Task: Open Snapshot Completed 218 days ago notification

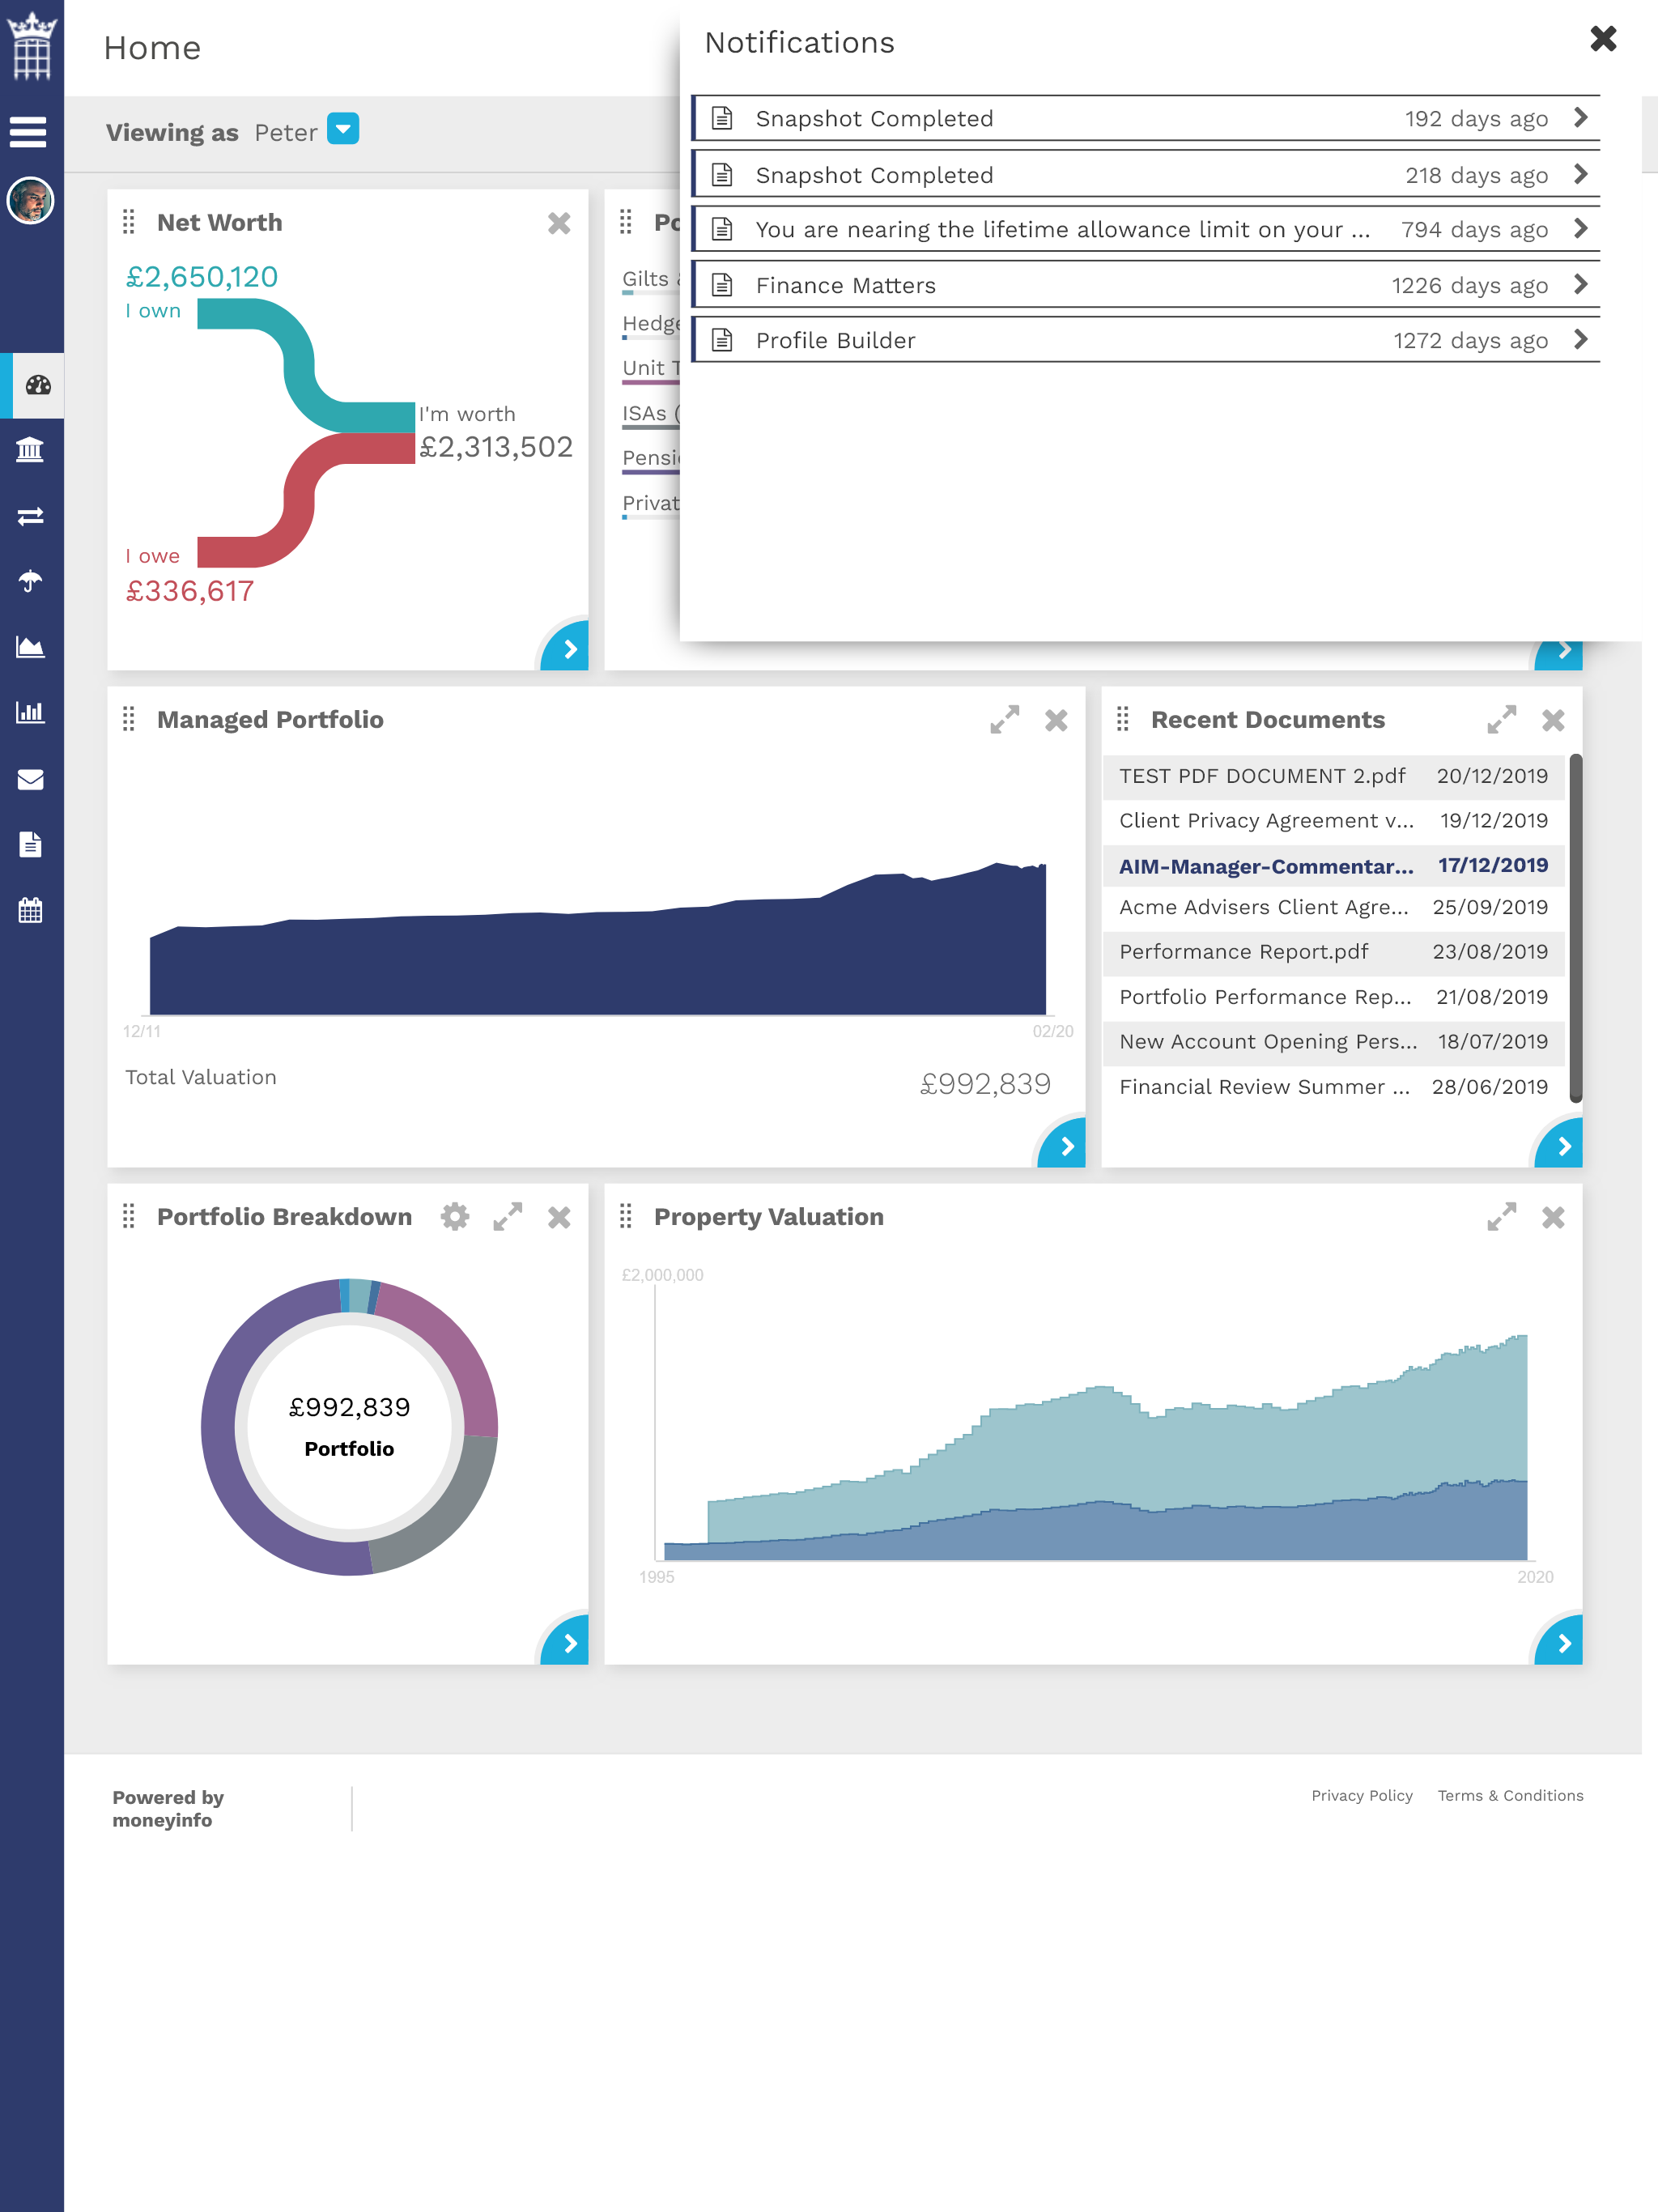Action: coord(1146,174)
